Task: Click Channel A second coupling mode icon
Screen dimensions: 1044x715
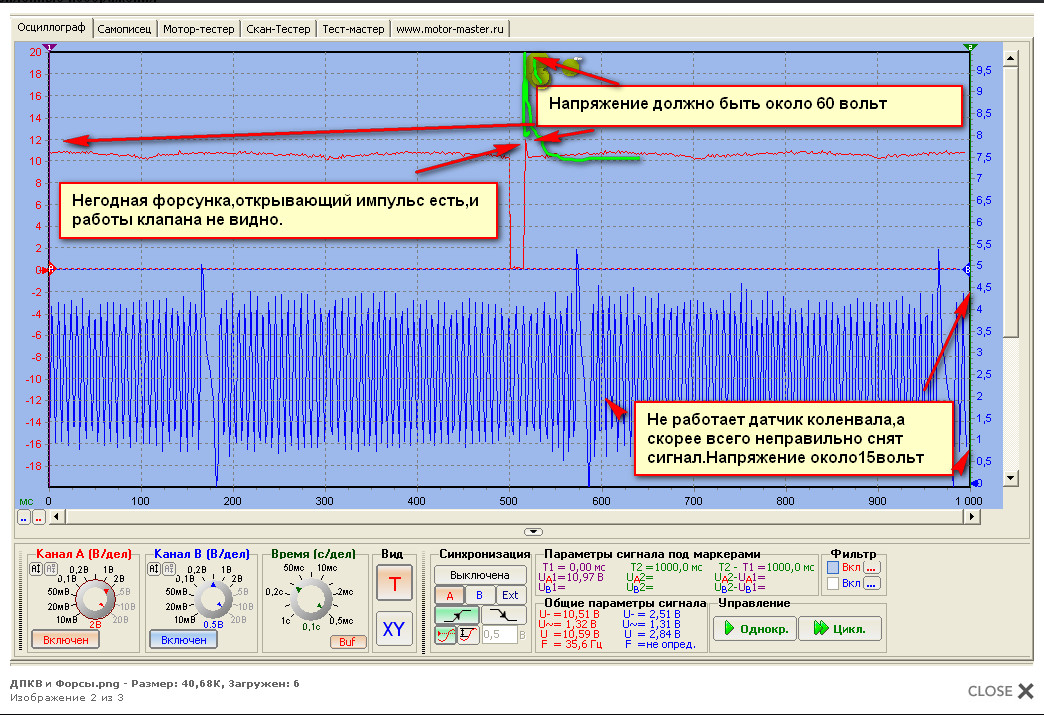Action: (51, 569)
